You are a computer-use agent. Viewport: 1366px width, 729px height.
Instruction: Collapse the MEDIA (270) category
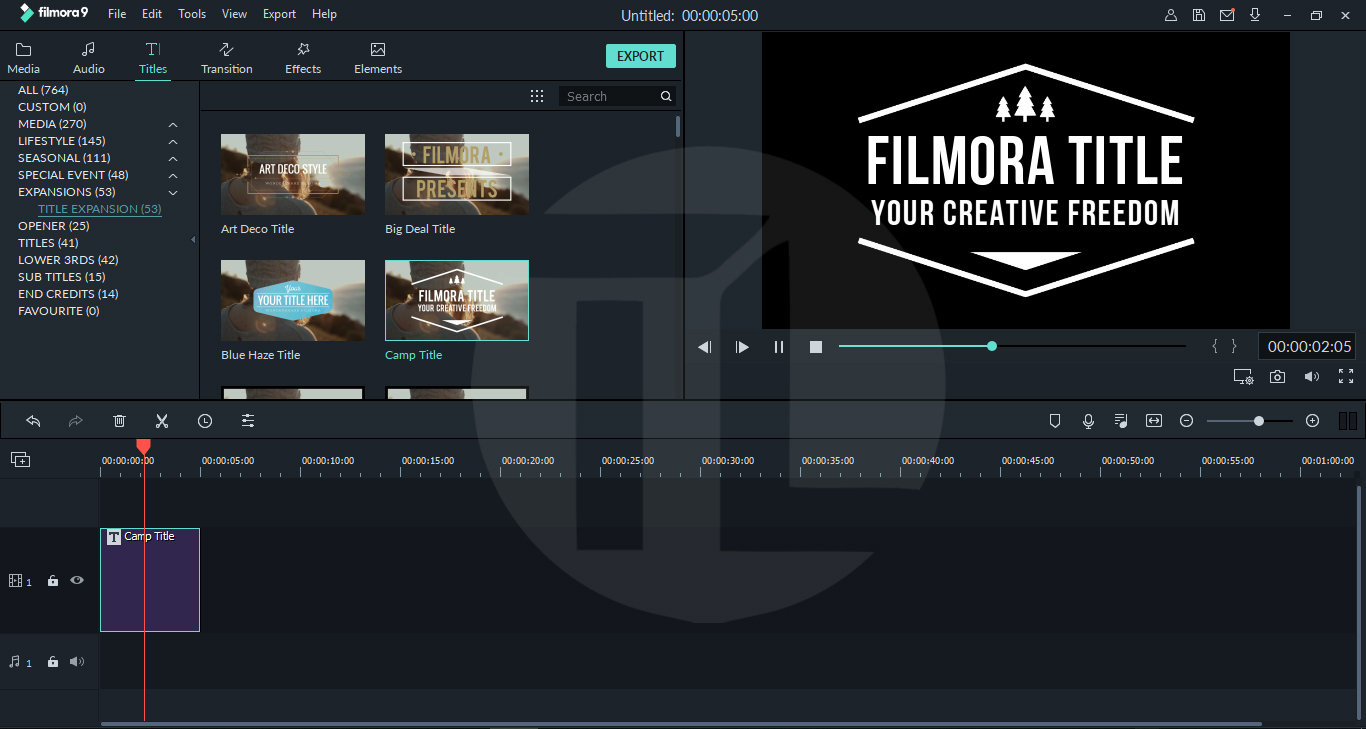[173, 124]
